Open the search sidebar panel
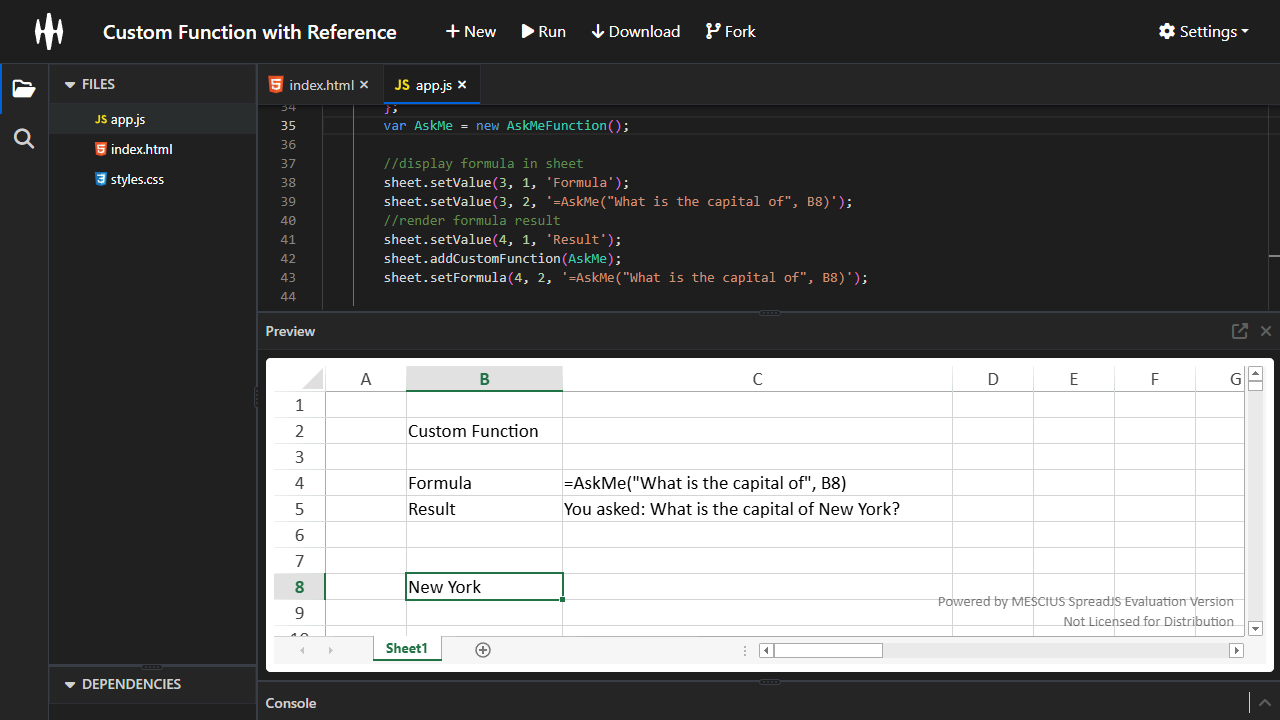Viewport: 1280px width, 720px height. coord(23,138)
